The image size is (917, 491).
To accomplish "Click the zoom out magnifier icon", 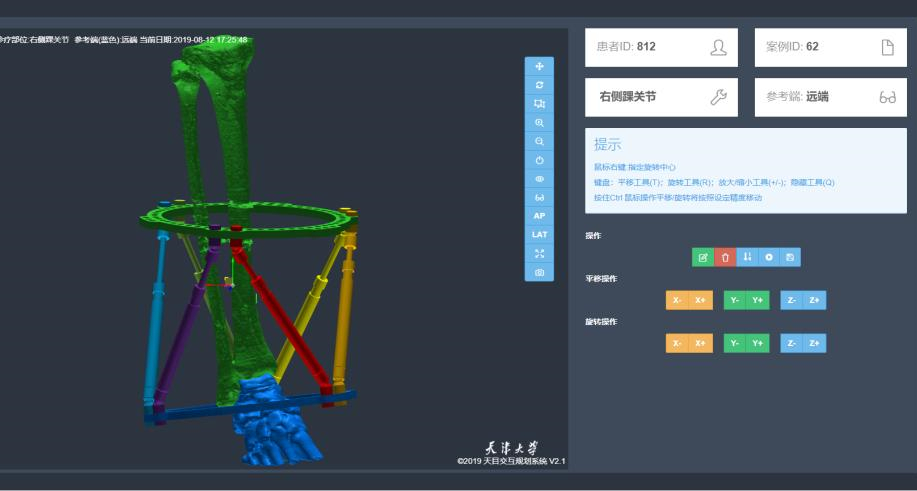I will (x=539, y=141).
